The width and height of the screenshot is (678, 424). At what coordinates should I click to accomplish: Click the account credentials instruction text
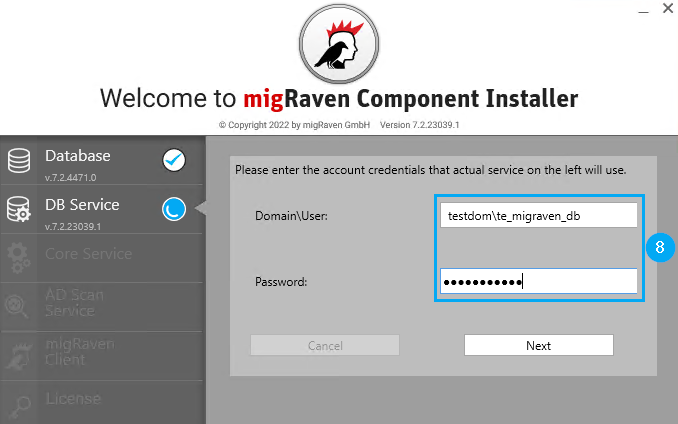tap(431, 170)
